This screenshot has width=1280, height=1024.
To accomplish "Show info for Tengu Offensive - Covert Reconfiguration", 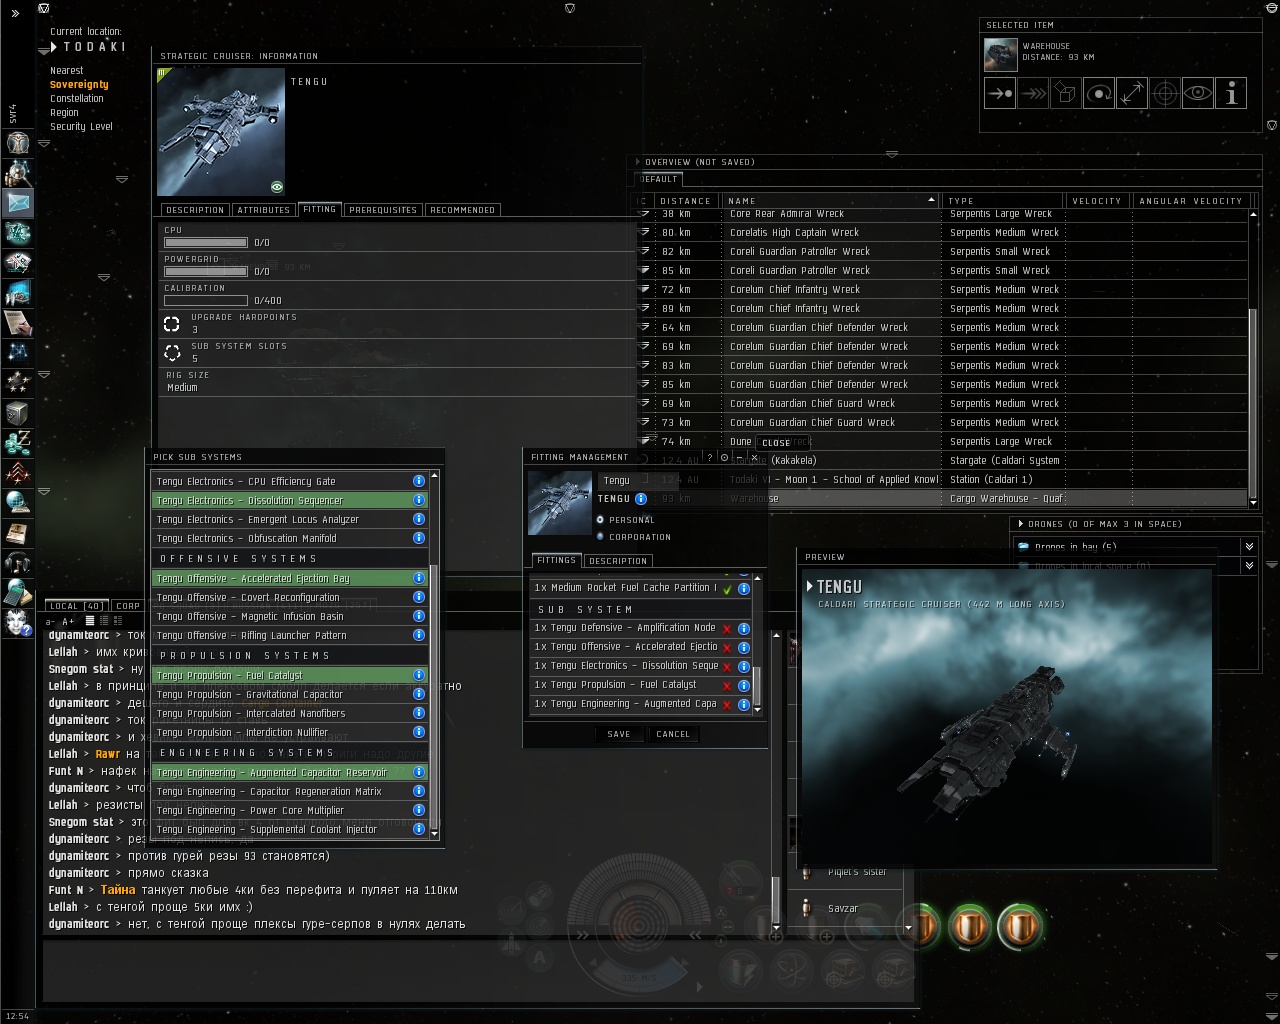I will coord(419,597).
